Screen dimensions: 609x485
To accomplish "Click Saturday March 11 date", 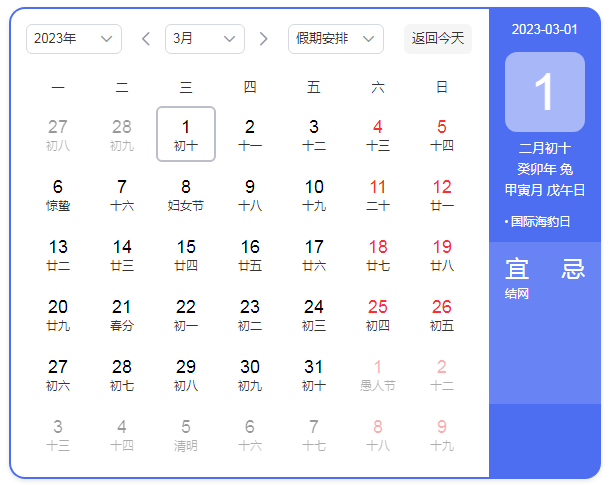I will (378, 194).
